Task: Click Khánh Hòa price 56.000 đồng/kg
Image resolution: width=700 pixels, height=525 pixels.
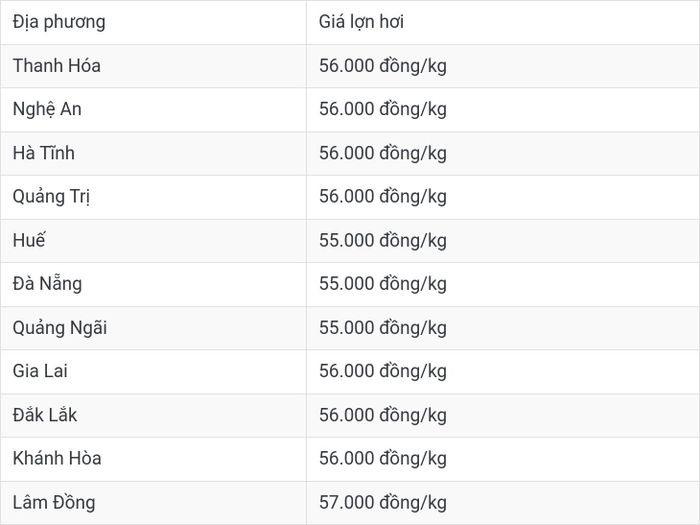Action: coord(383,459)
